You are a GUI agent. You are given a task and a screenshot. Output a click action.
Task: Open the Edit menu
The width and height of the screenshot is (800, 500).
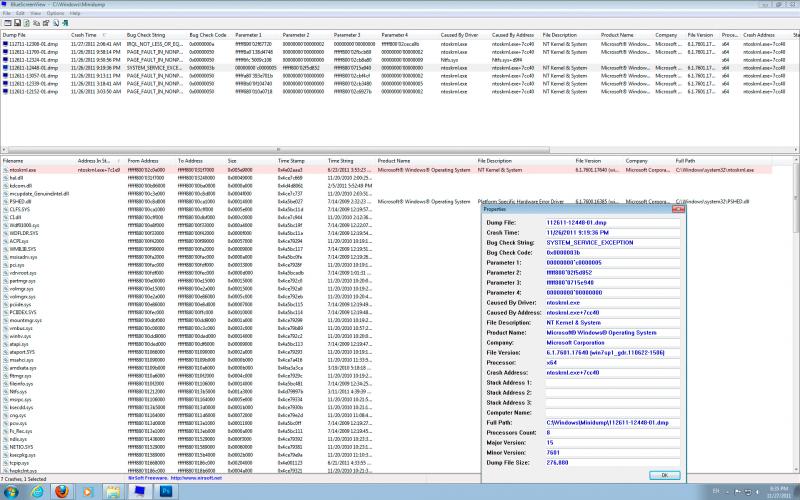click(20, 13)
